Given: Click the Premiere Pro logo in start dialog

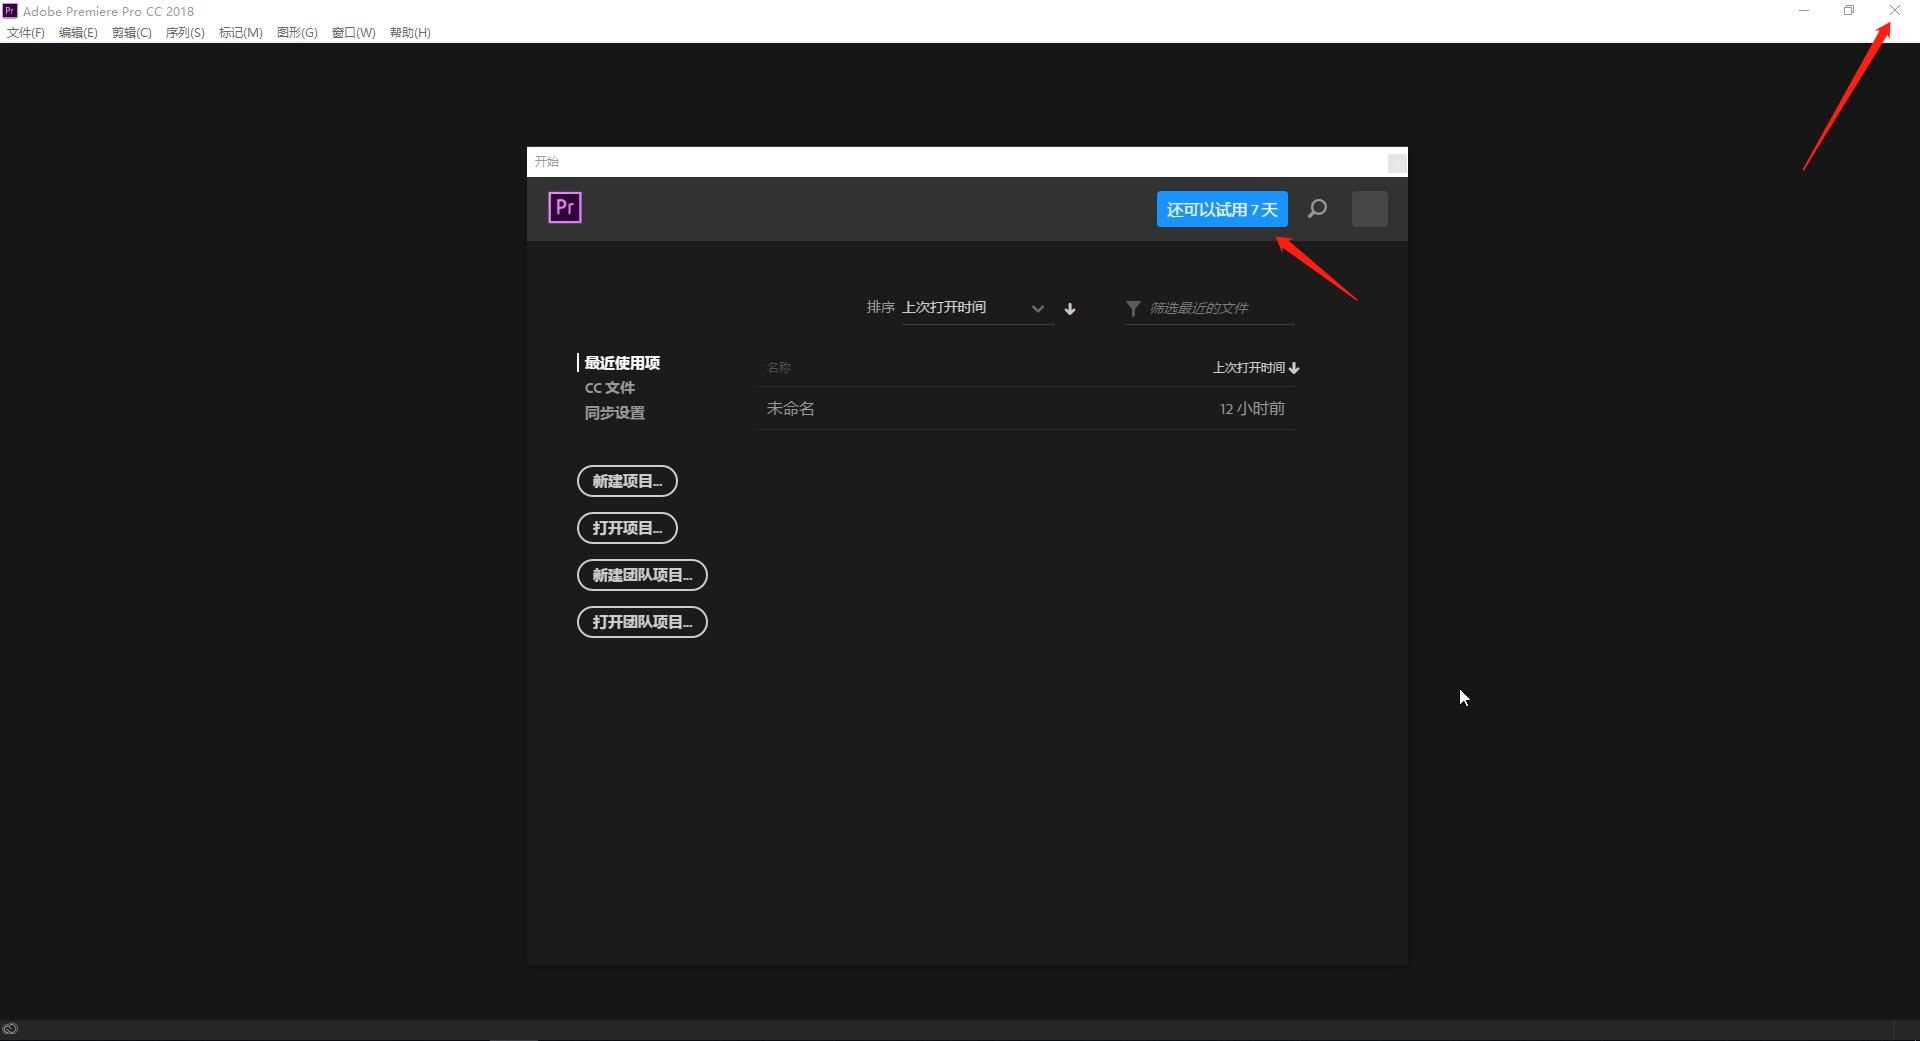Looking at the screenshot, I should click(x=565, y=208).
